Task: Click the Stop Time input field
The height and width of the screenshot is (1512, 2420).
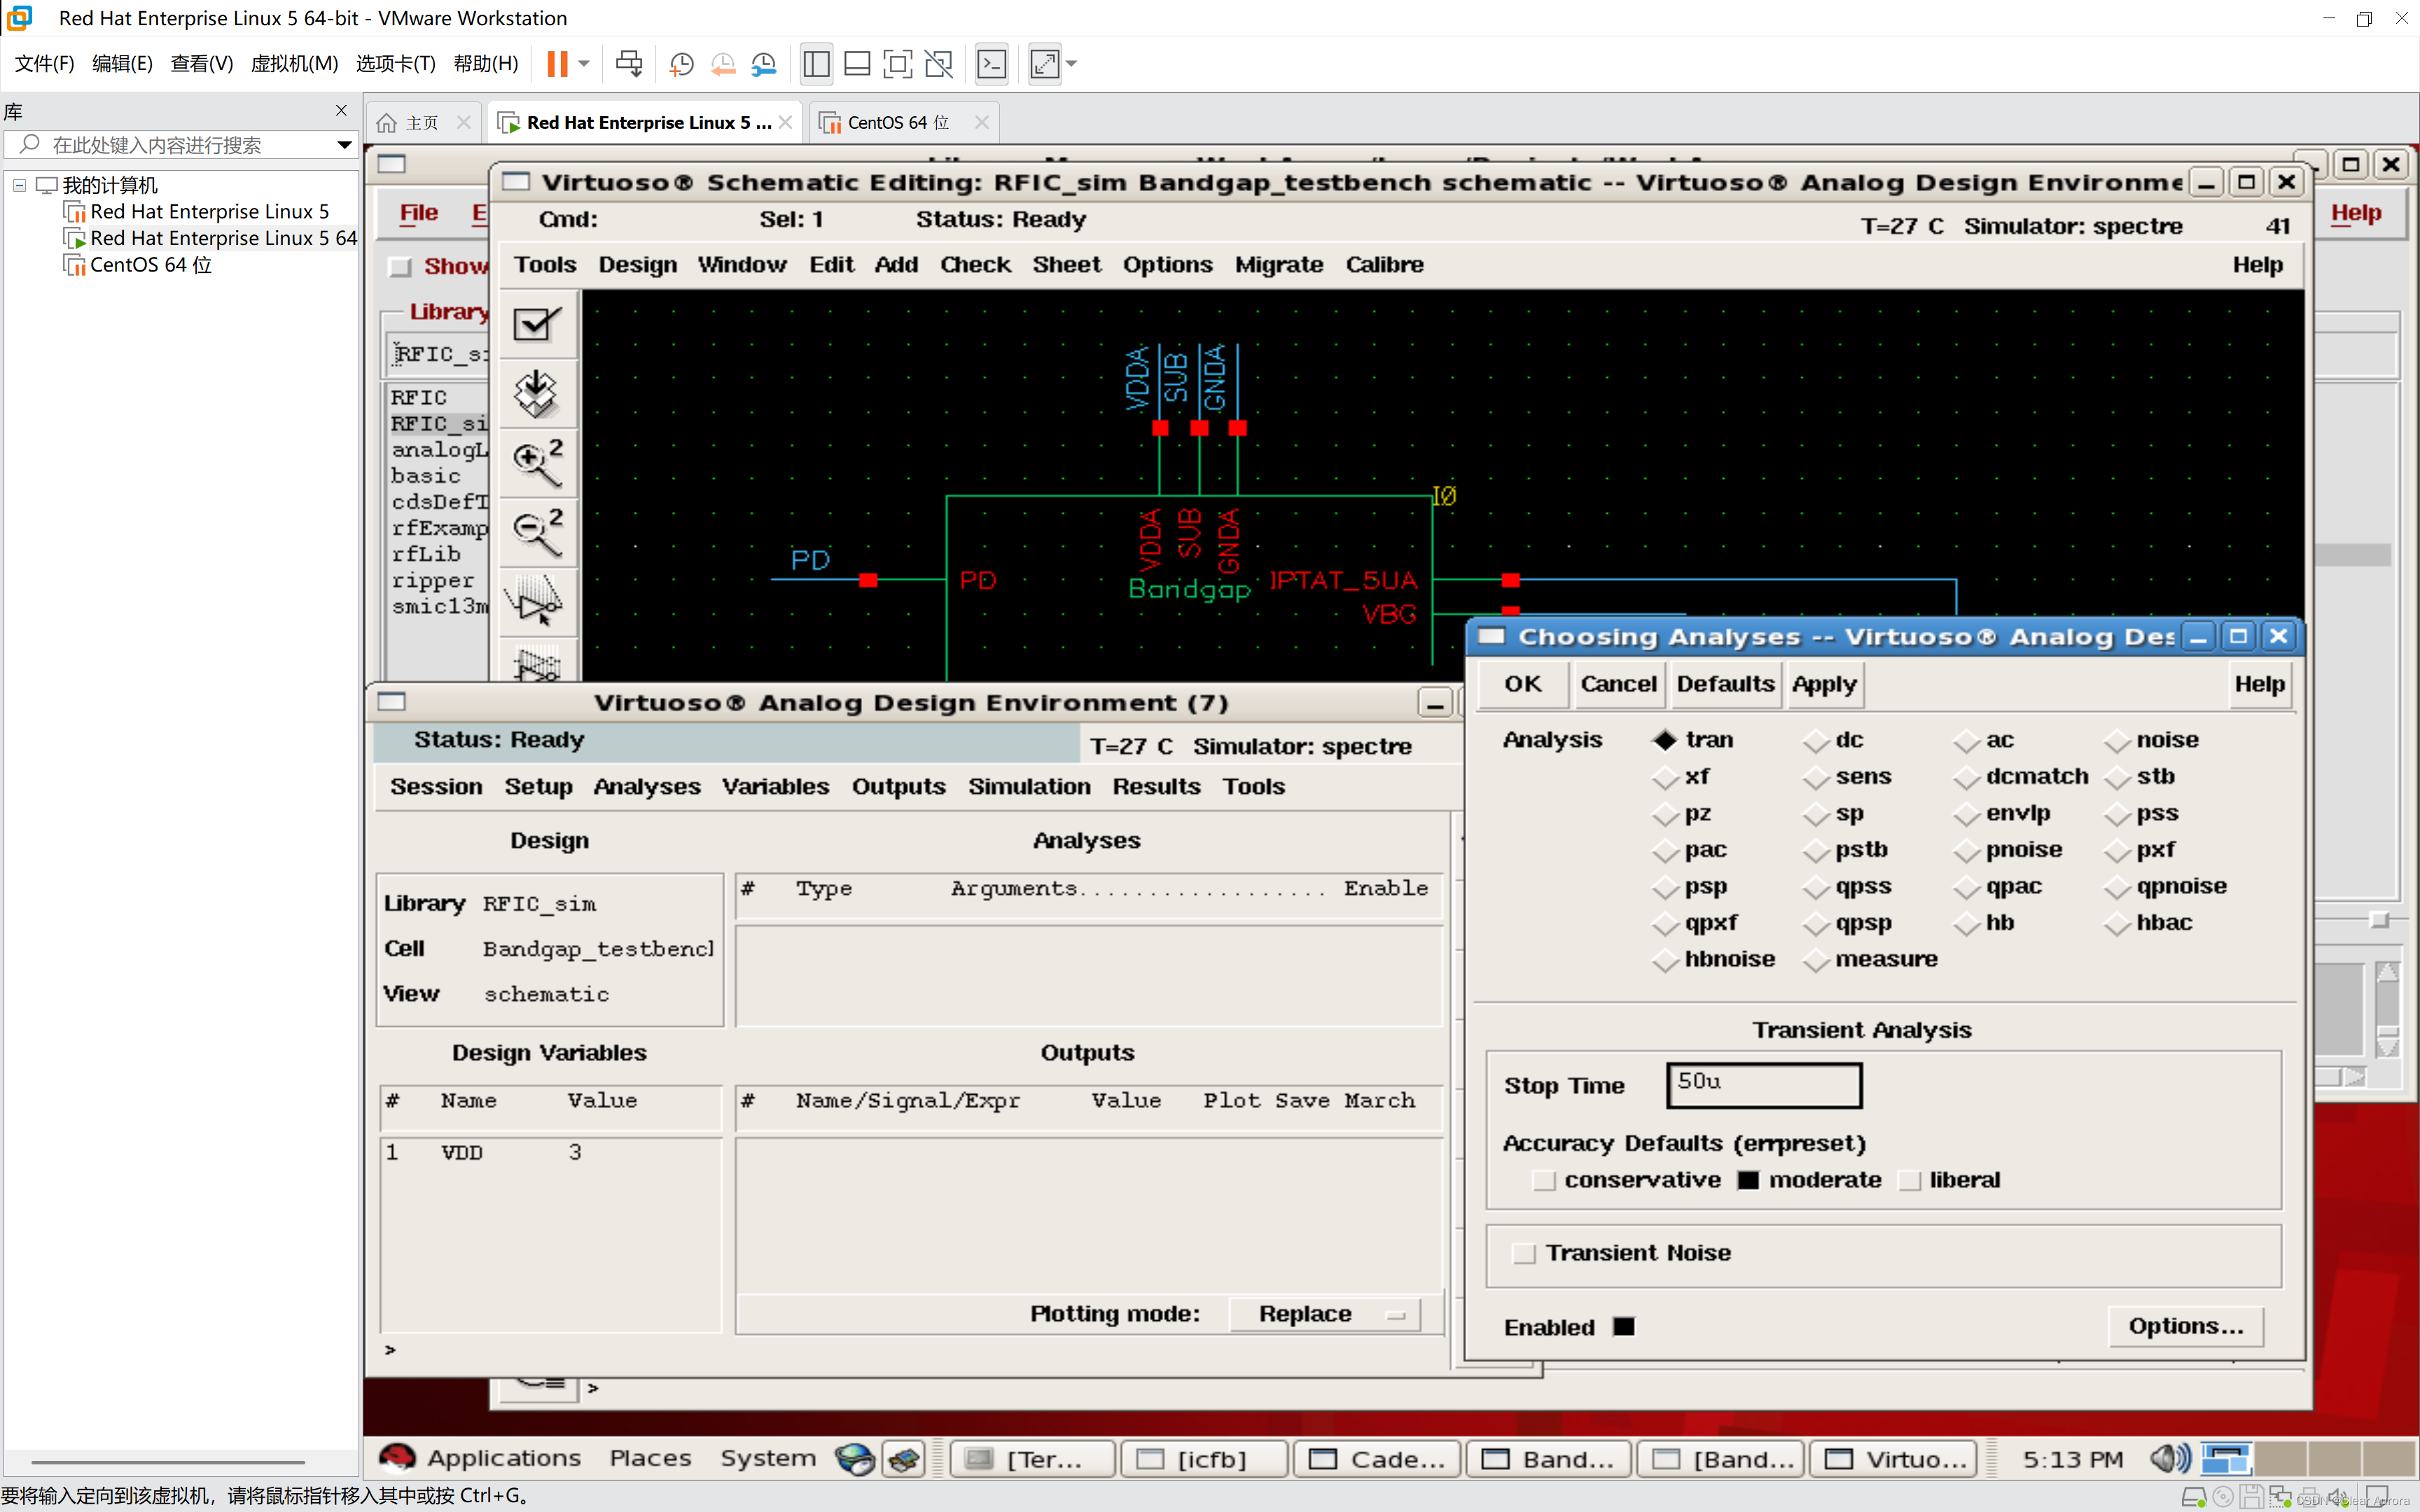Action: coord(1764,1085)
